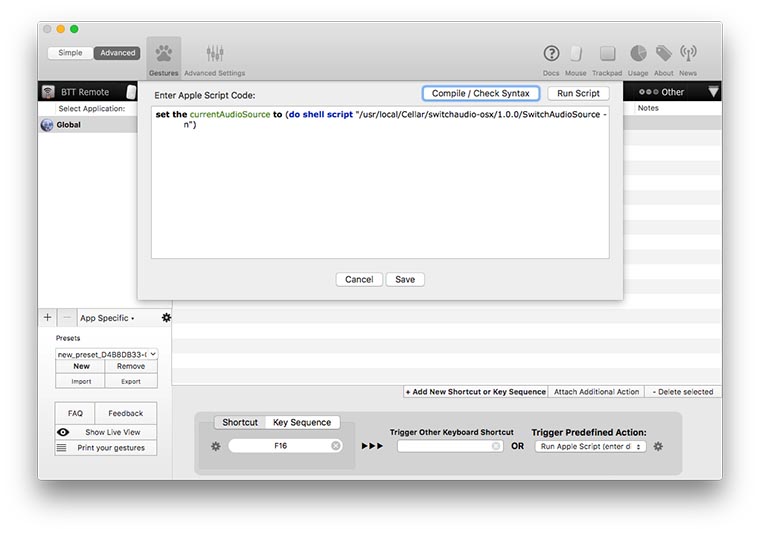Clear the F16 shortcut field
760x534 pixels.
pos(335,446)
